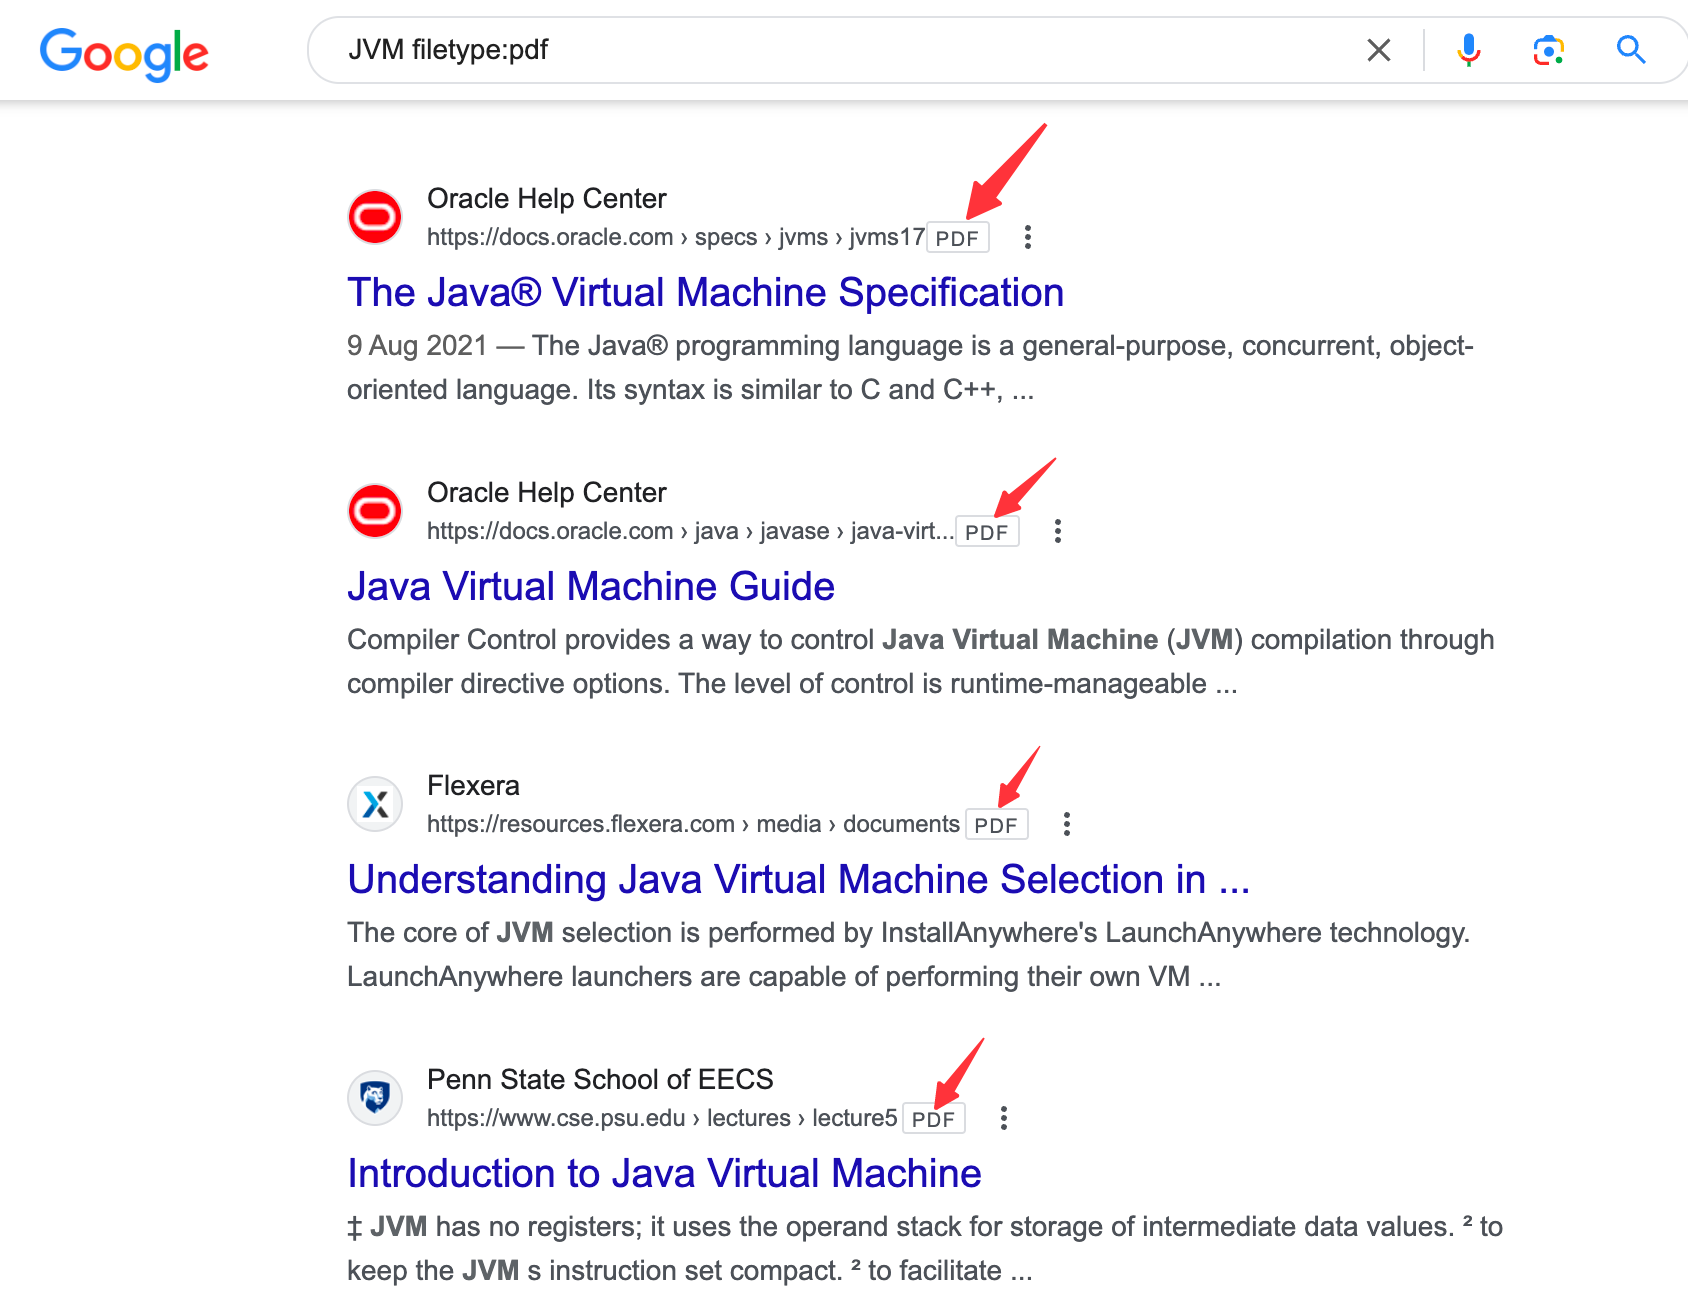Open Java Virtual Machine Guide link
The image size is (1688, 1304).
point(590,587)
